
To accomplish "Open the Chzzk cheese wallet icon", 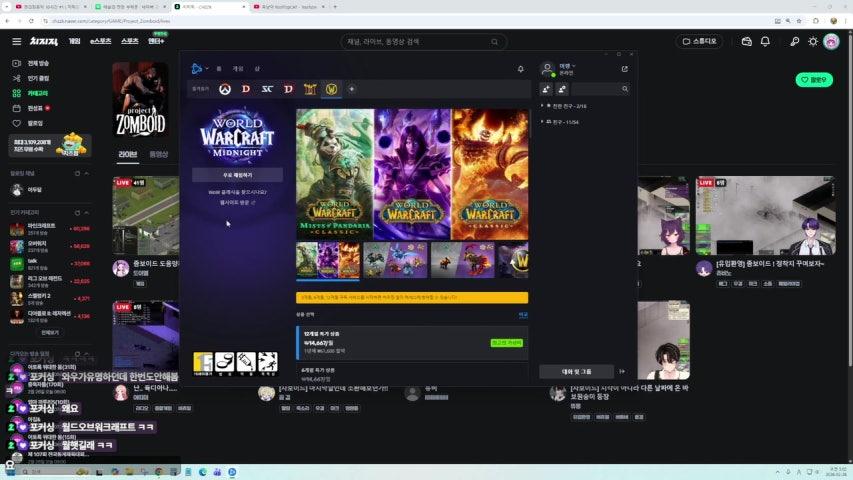I will [746, 41].
